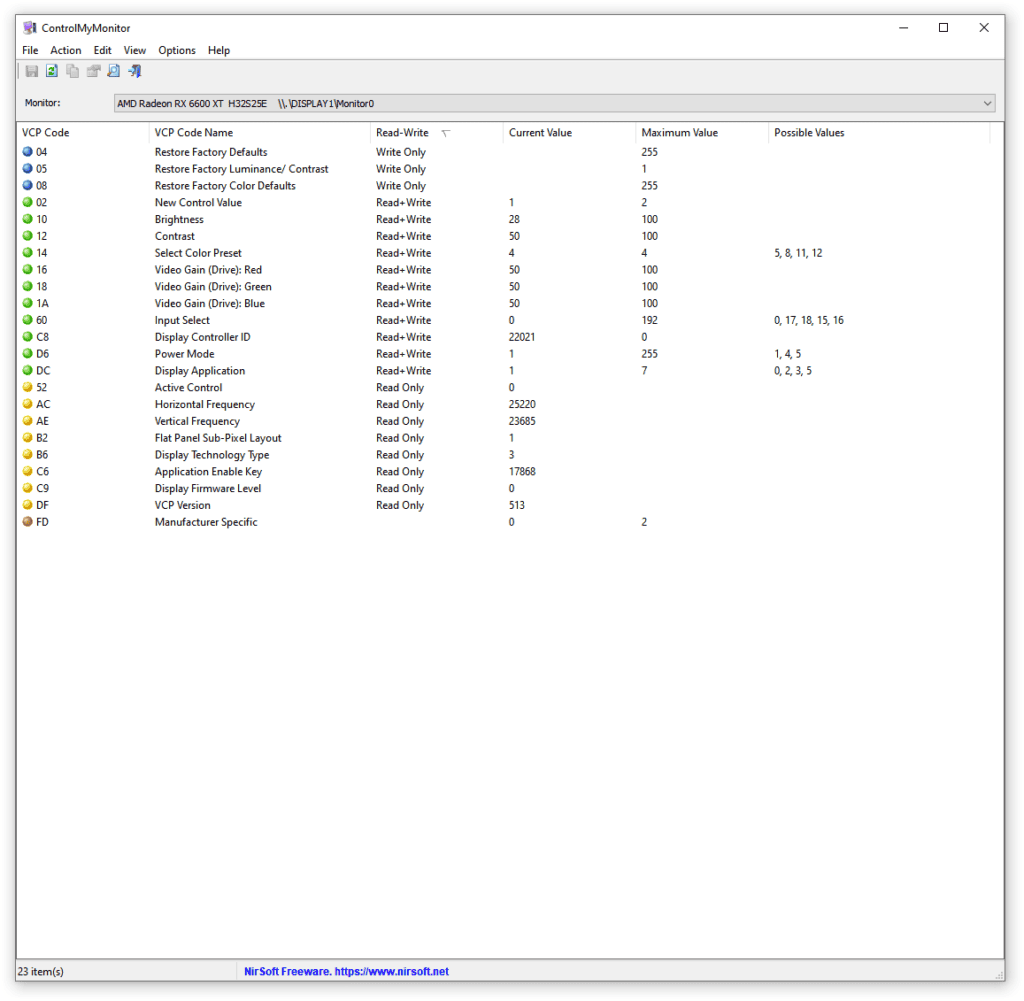Sort by the Current Value column header
Image resolution: width=1024 pixels, height=1001 pixels.
(x=540, y=132)
